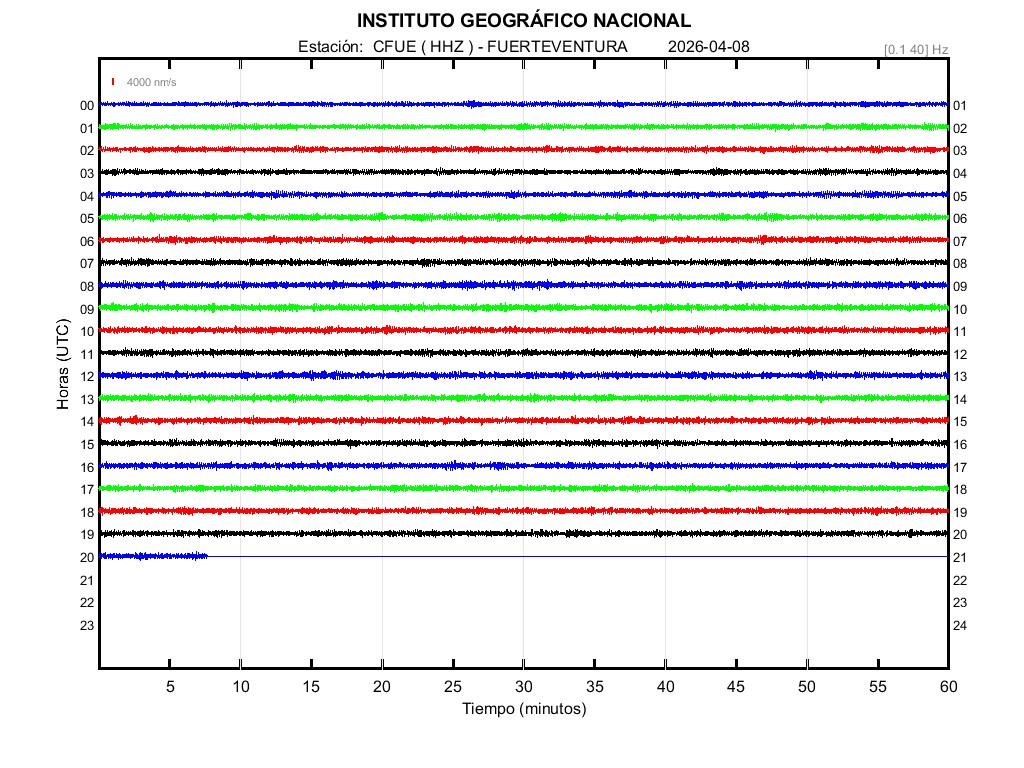Click the 45 minute tick label

pyautogui.click(x=736, y=687)
